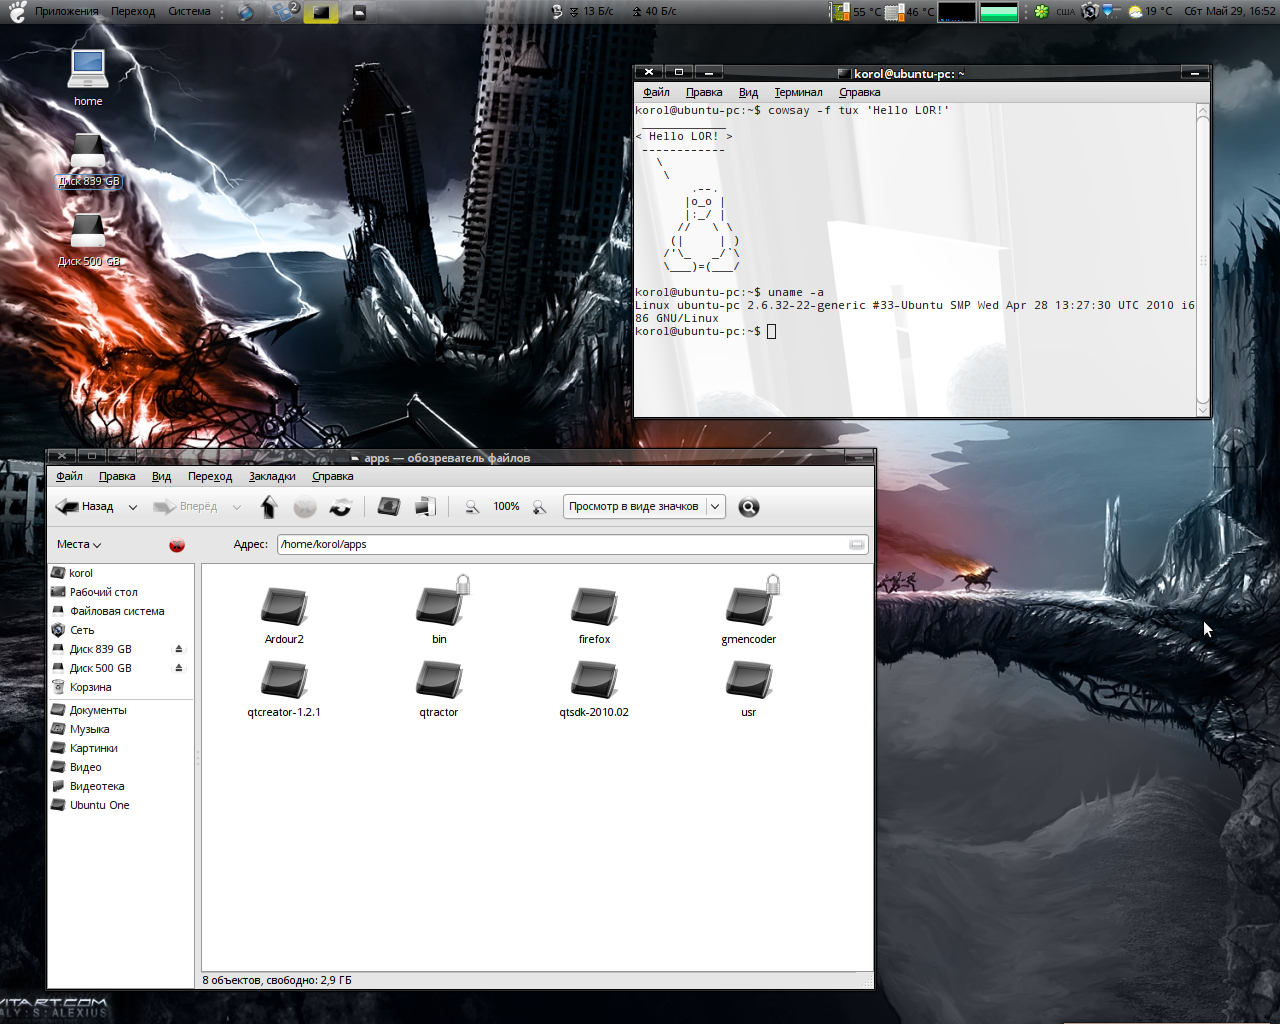The height and width of the screenshot is (1024, 1280).
Task: Open the search icon in file browser toolbar
Action: 748,507
